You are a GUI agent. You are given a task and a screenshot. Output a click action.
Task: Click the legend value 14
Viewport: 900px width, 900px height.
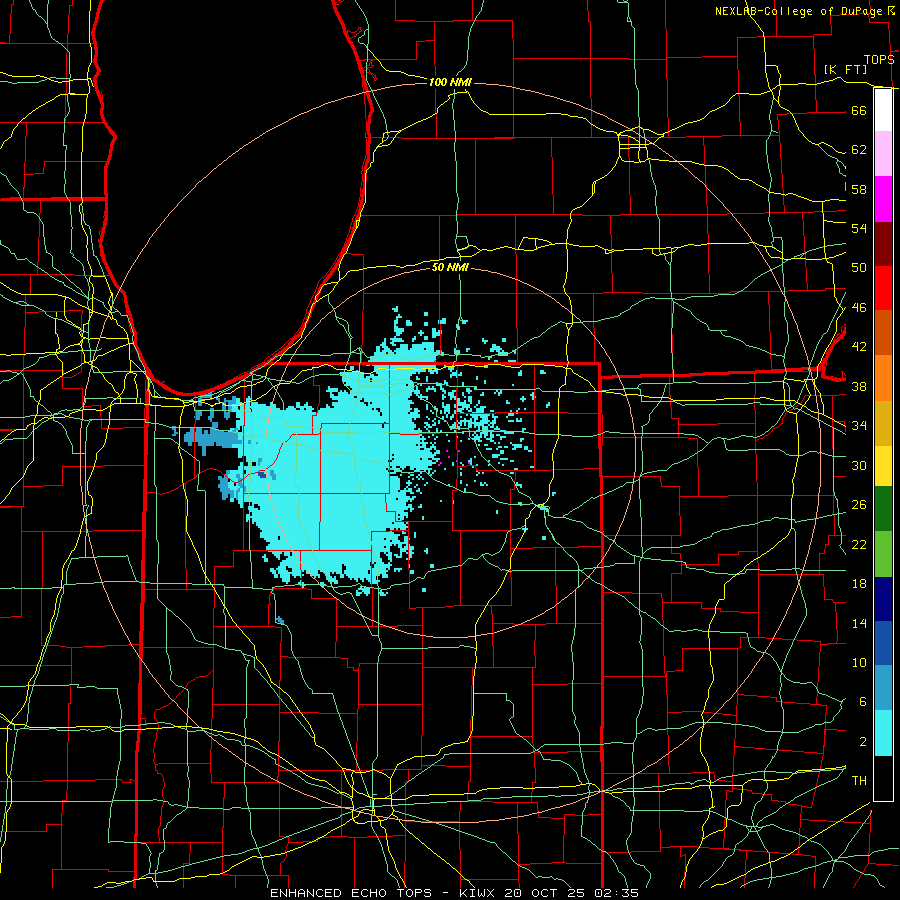click(x=859, y=623)
